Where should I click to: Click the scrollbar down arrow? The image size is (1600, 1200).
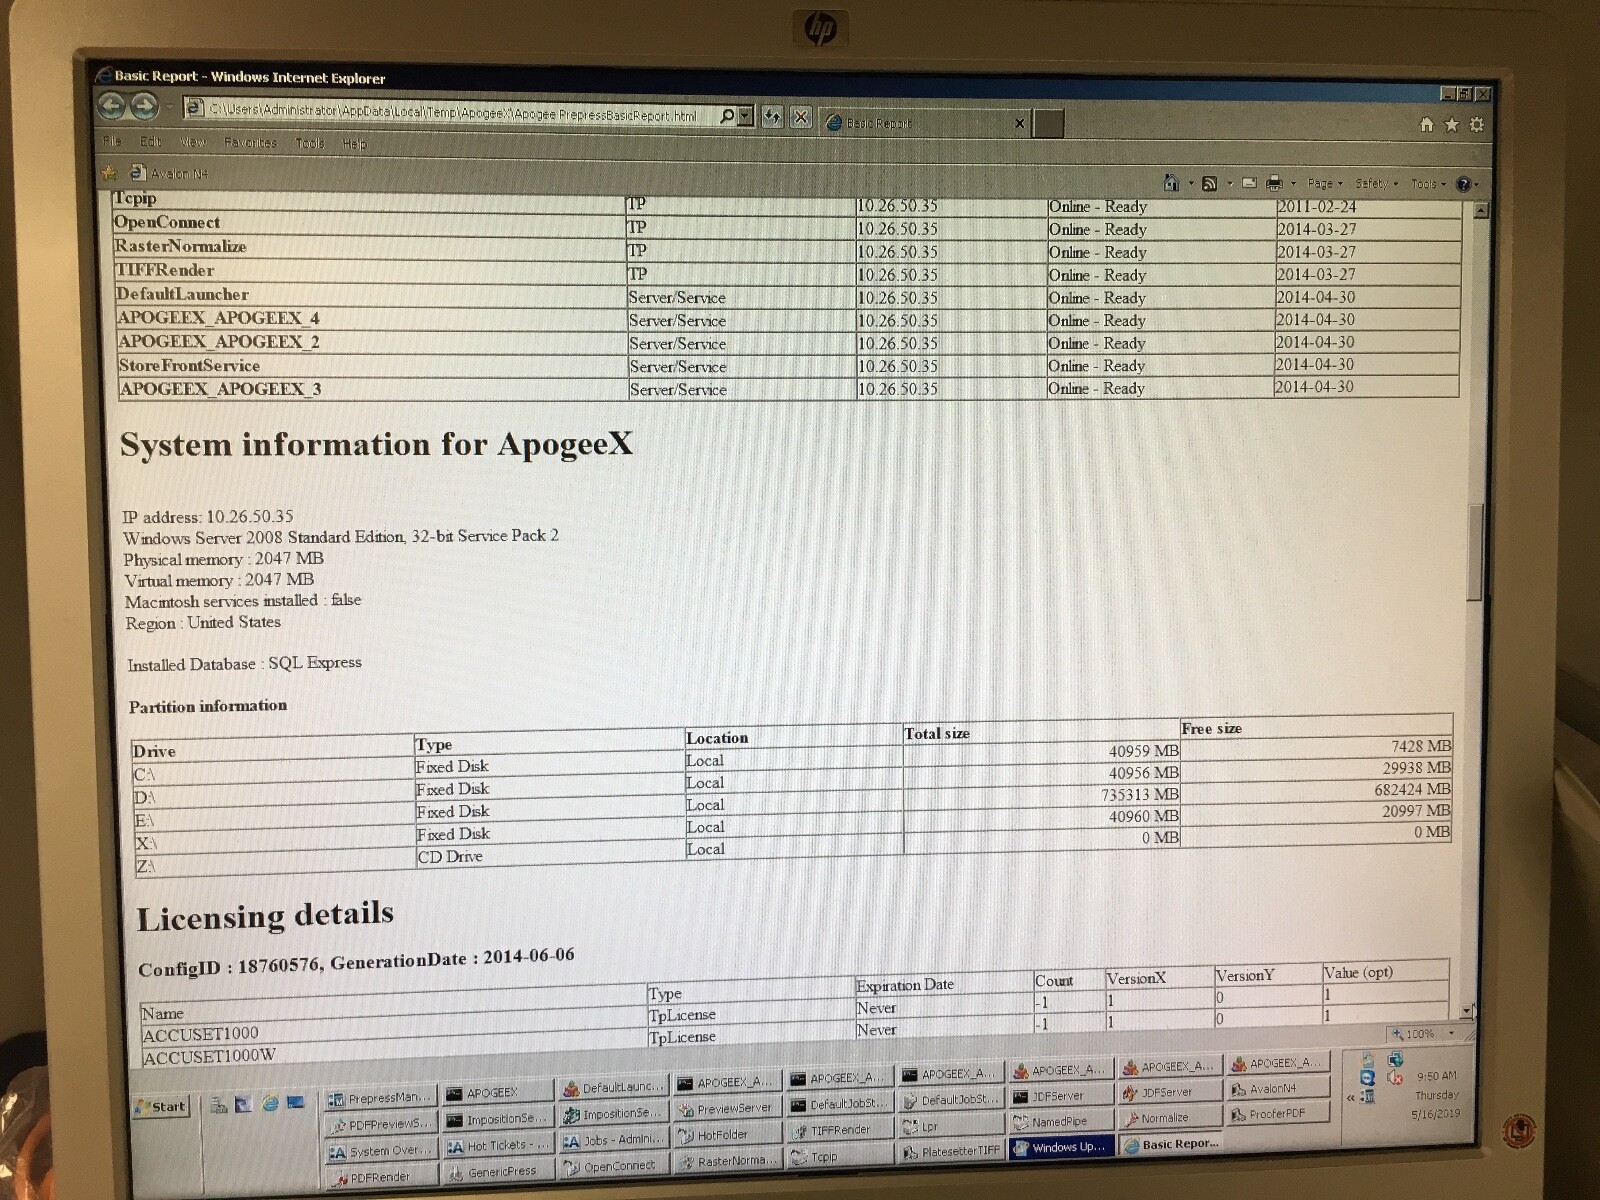(x=1467, y=1011)
